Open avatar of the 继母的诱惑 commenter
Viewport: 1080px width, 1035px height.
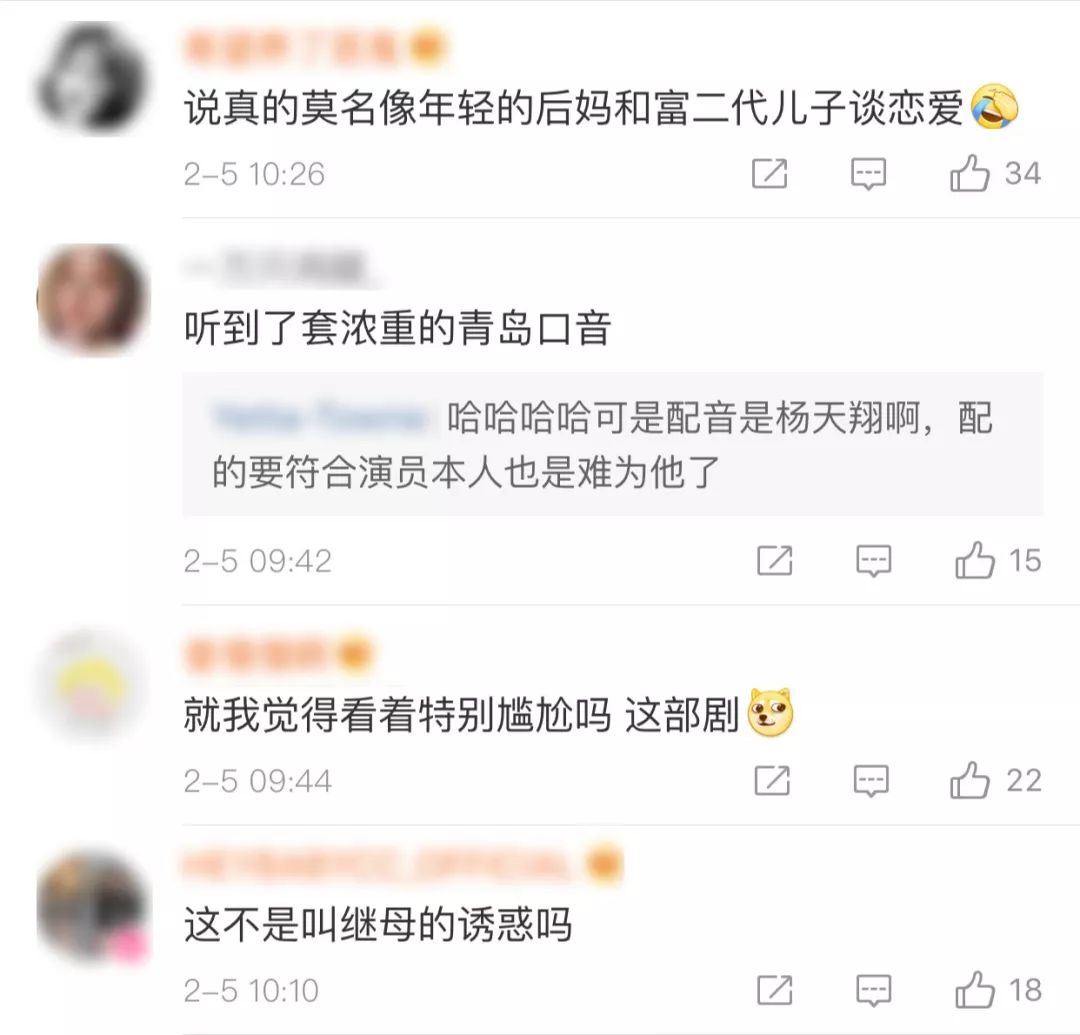tap(92, 906)
